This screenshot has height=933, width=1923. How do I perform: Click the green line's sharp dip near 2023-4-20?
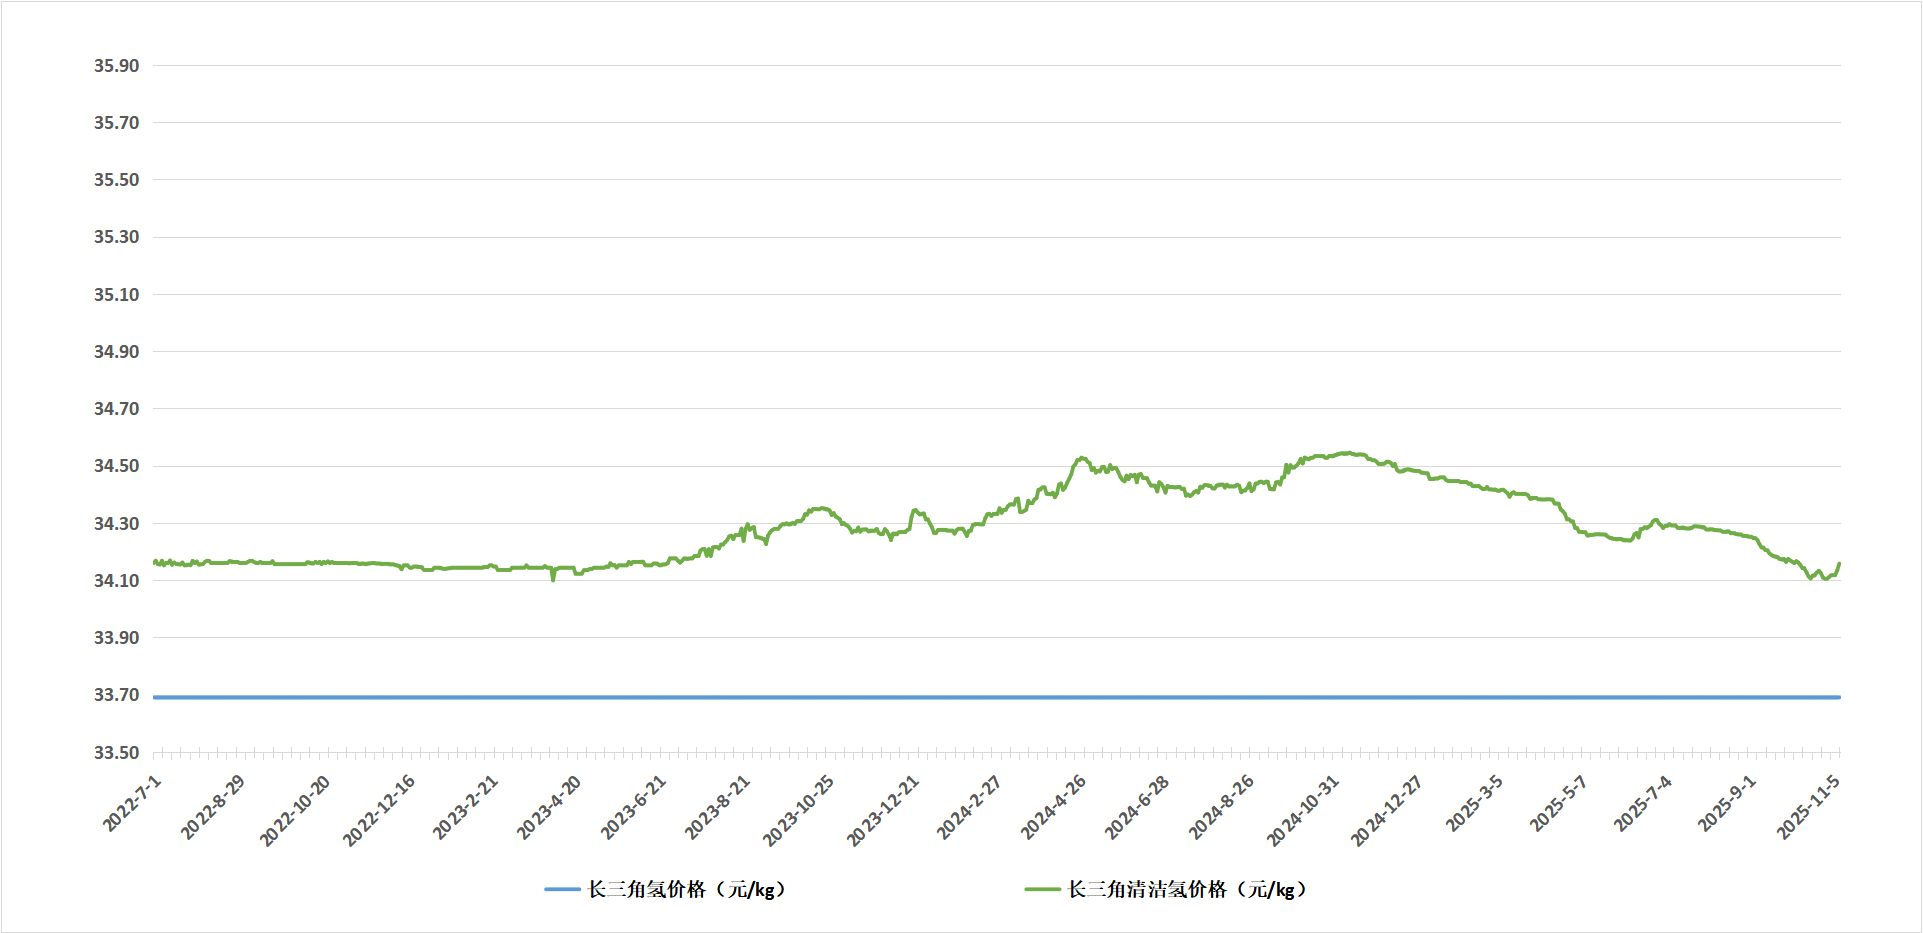coord(553,578)
